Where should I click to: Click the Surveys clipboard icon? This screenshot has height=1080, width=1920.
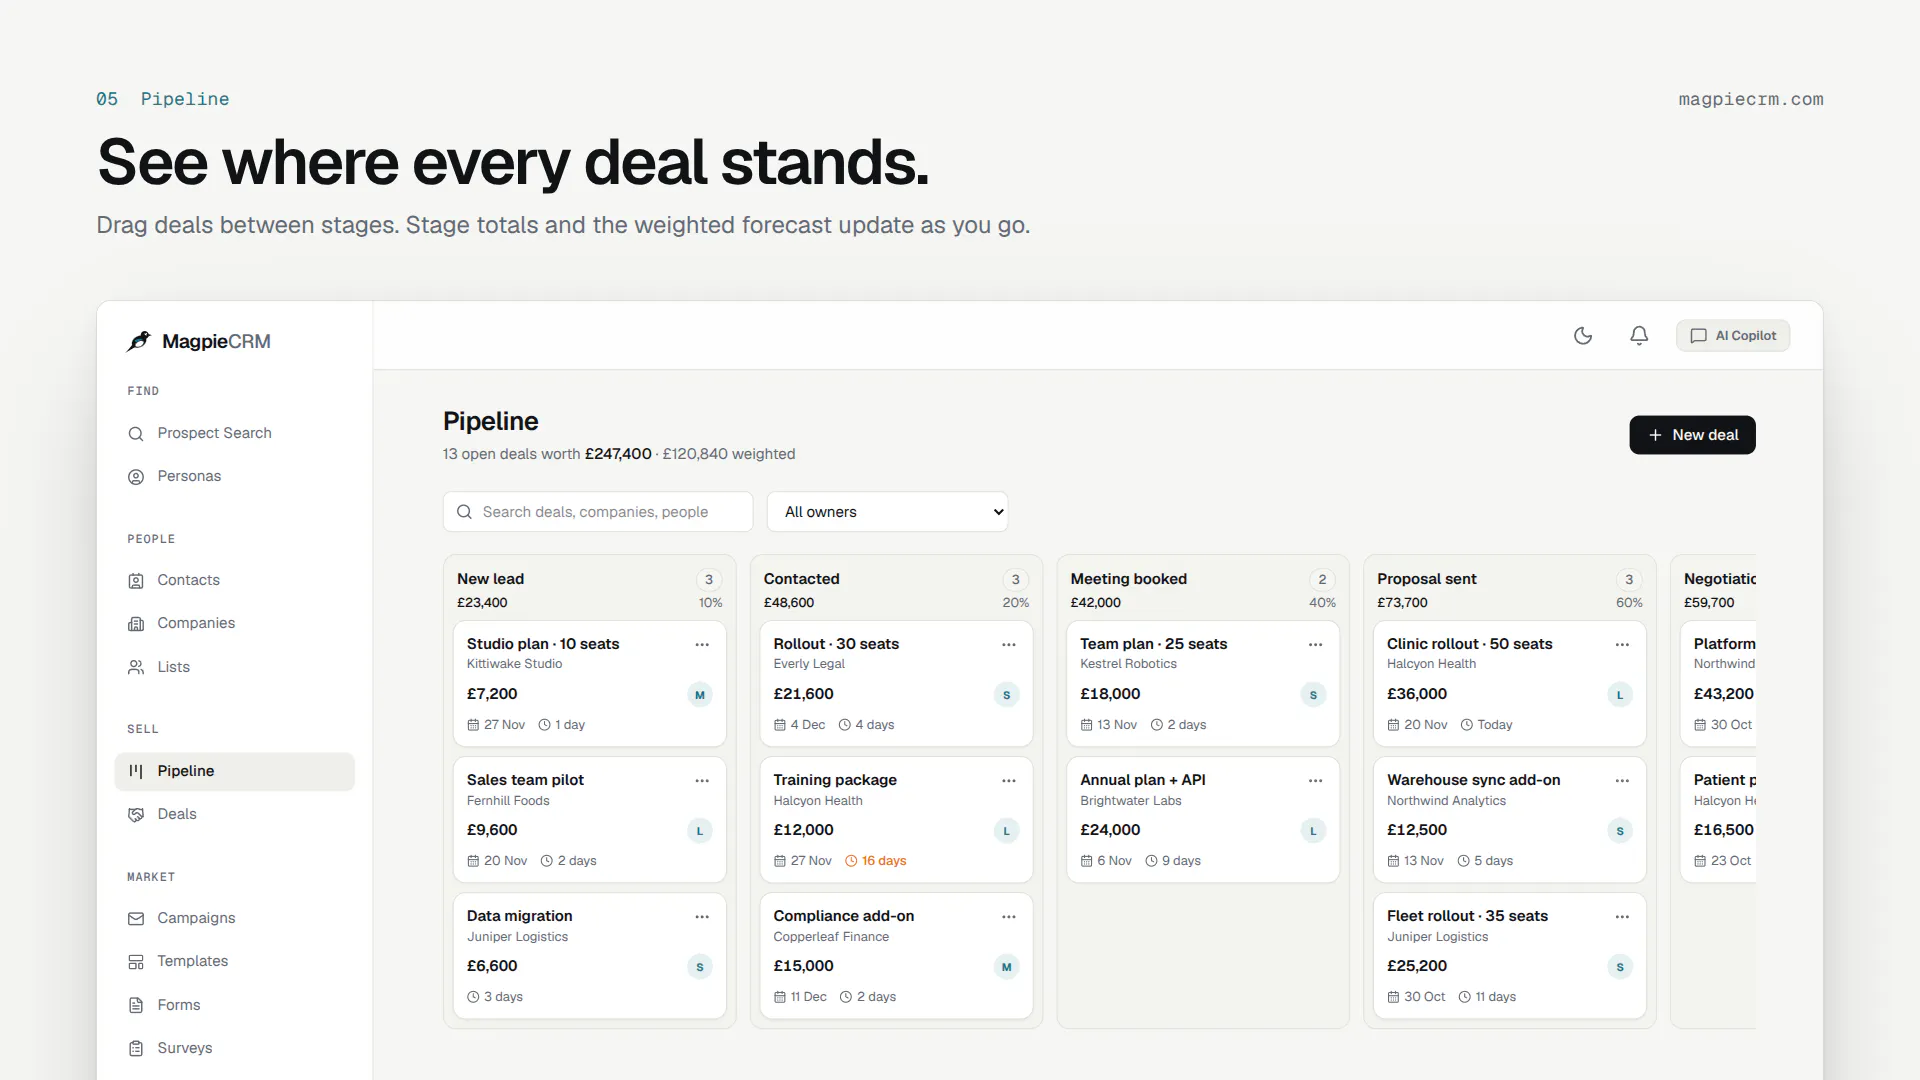point(136,1048)
